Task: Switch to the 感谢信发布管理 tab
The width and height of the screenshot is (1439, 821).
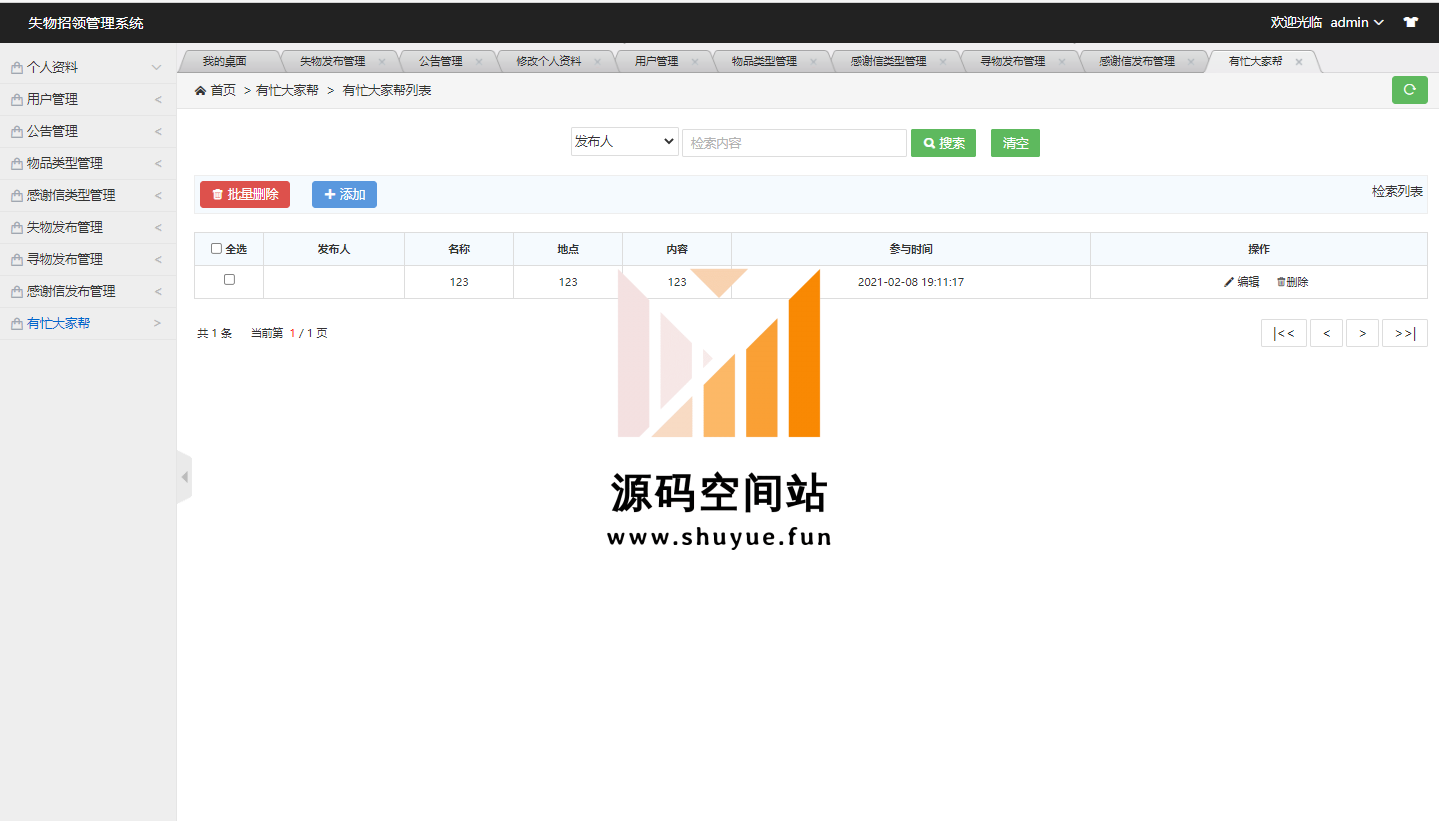Action: [1136, 61]
